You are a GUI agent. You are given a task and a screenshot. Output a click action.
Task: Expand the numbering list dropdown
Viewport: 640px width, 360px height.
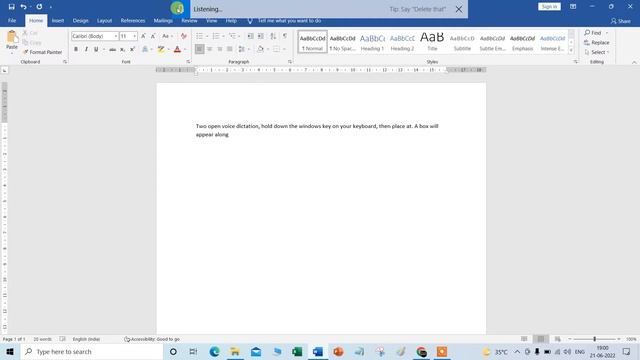point(223,36)
